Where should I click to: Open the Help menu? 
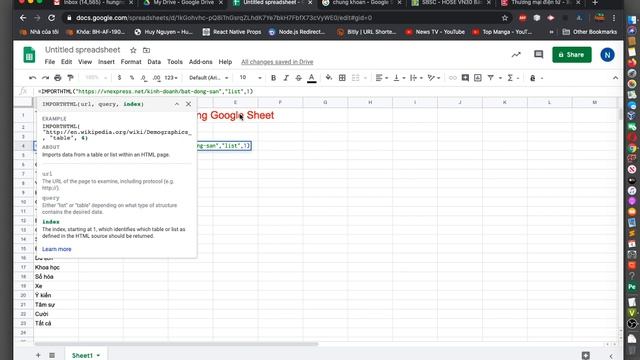coord(225,62)
